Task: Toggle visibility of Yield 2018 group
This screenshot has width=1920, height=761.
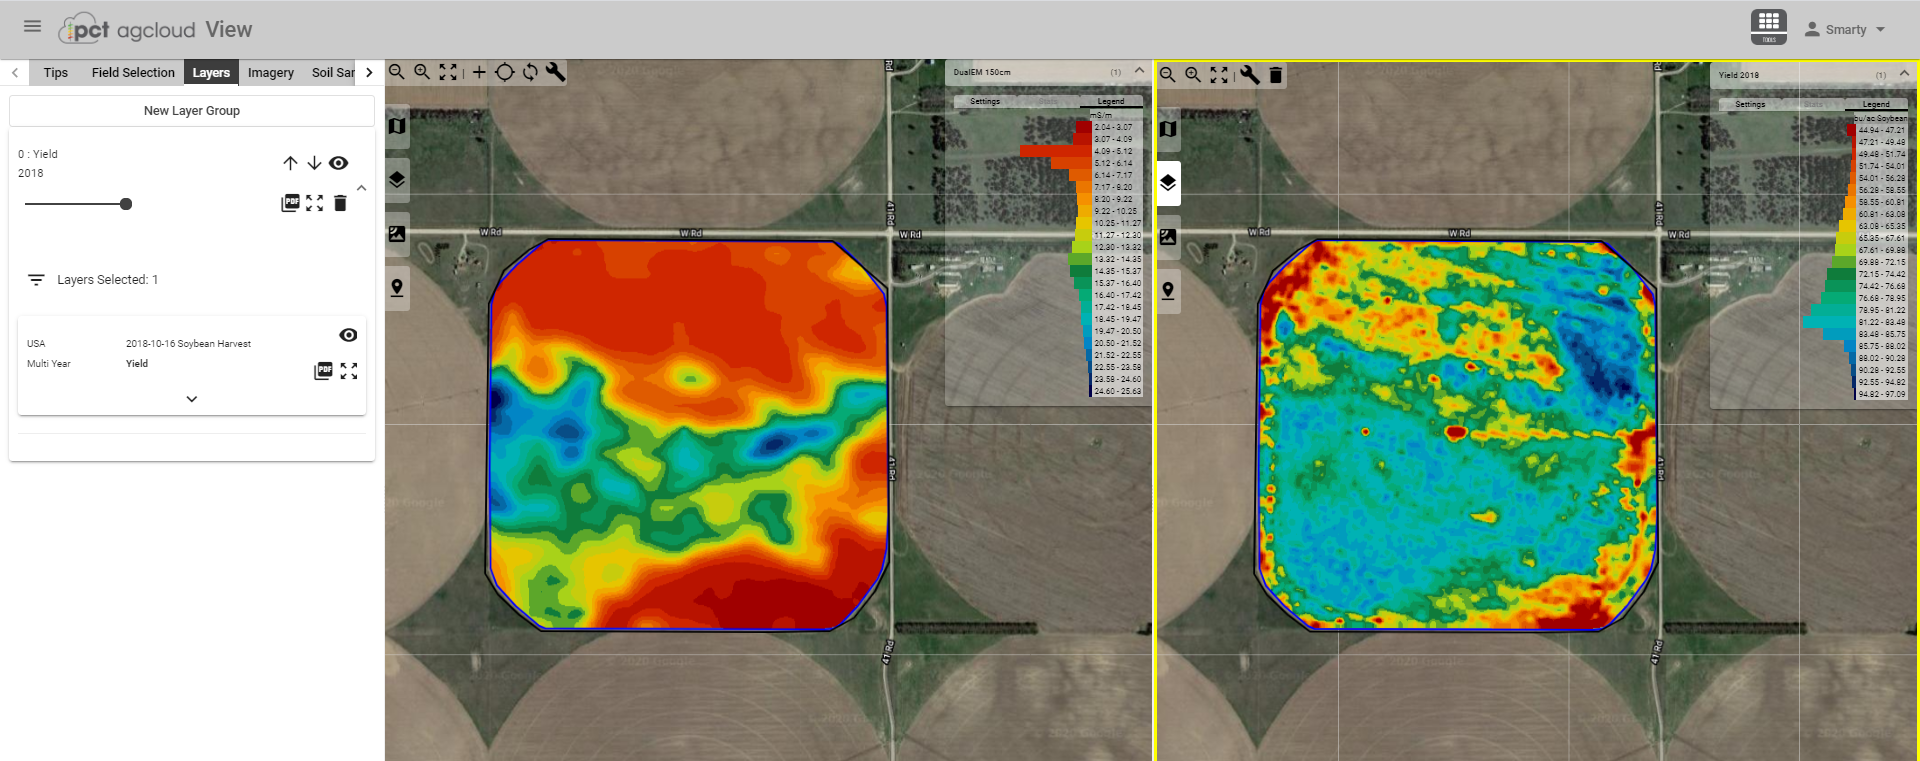Action: click(x=339, y=163)
